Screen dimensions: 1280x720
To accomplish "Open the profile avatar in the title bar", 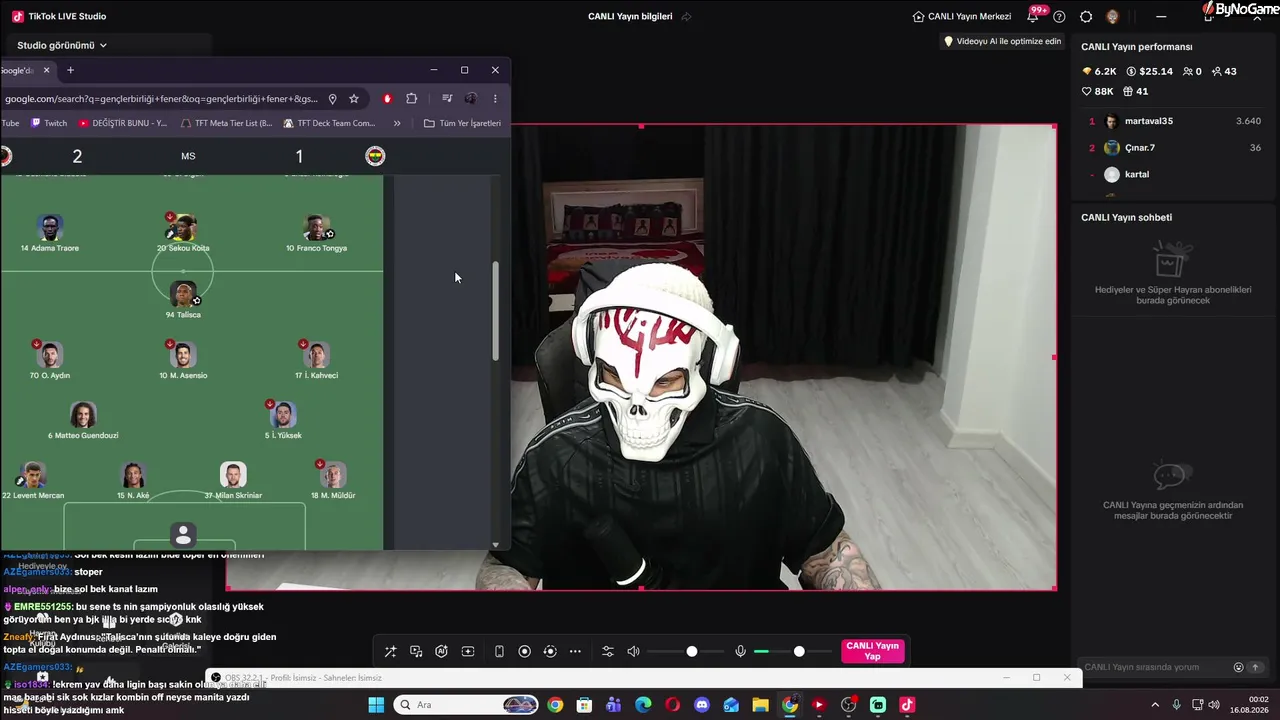I will [1112, 16].
